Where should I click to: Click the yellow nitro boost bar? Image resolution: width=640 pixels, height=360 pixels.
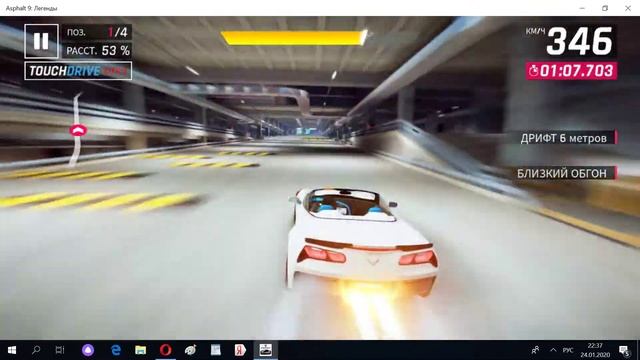coord(294,38)
